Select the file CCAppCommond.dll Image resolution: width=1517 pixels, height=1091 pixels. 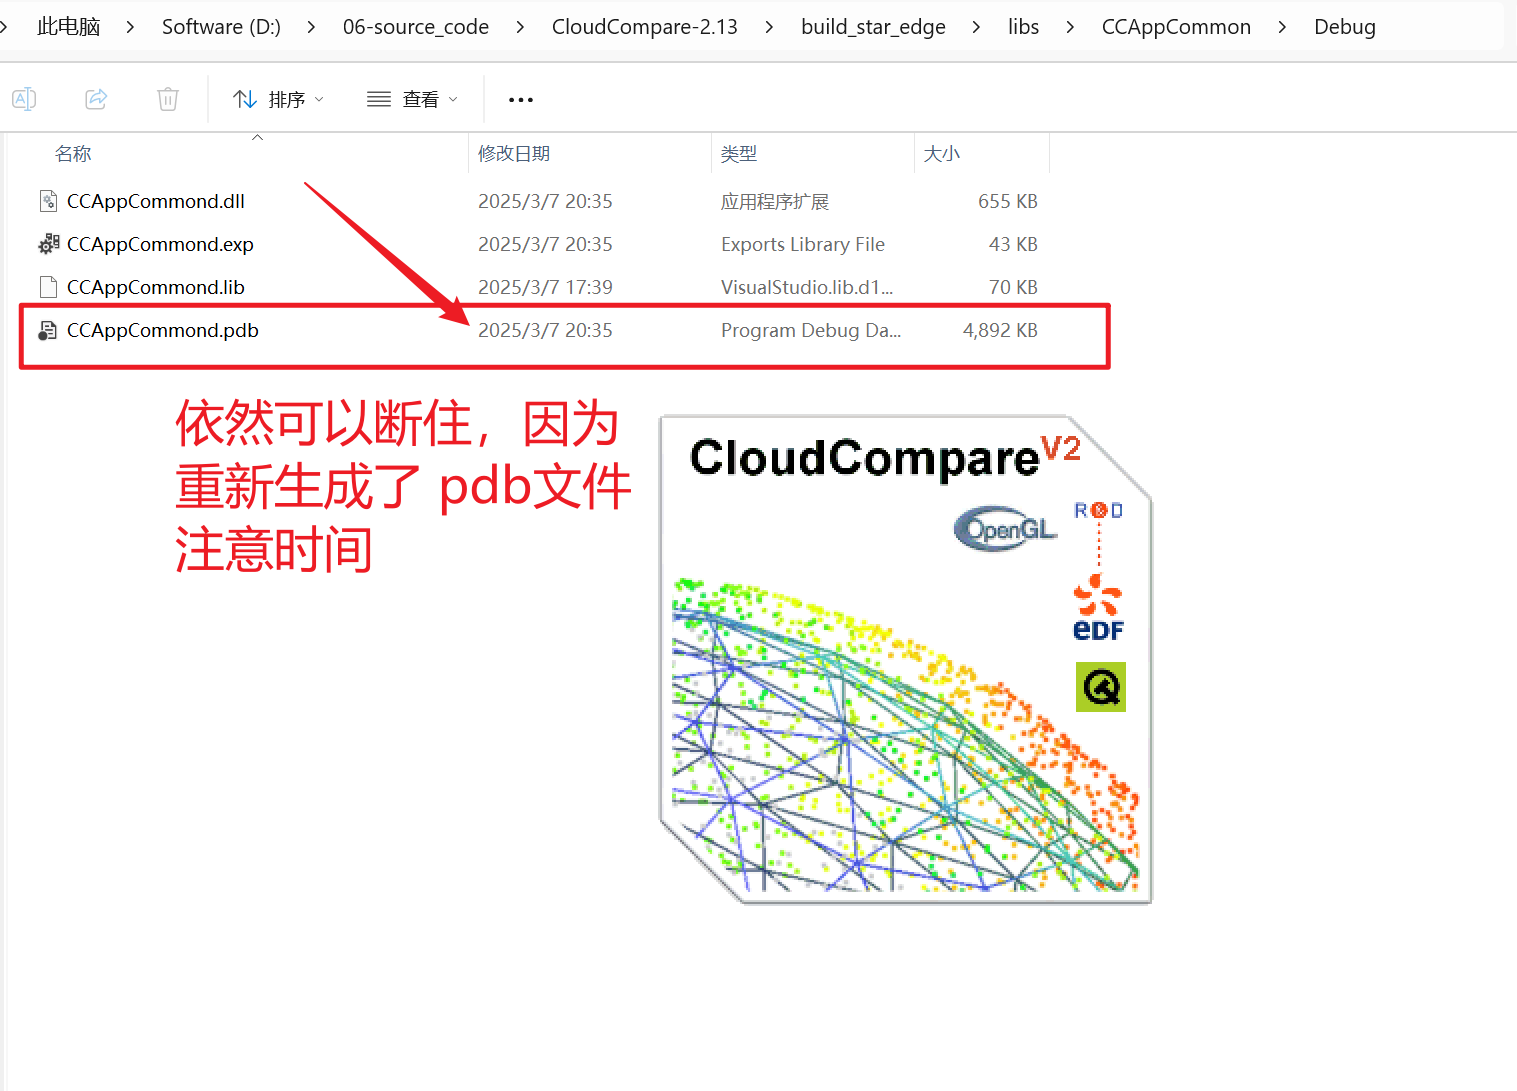[156, 201]
